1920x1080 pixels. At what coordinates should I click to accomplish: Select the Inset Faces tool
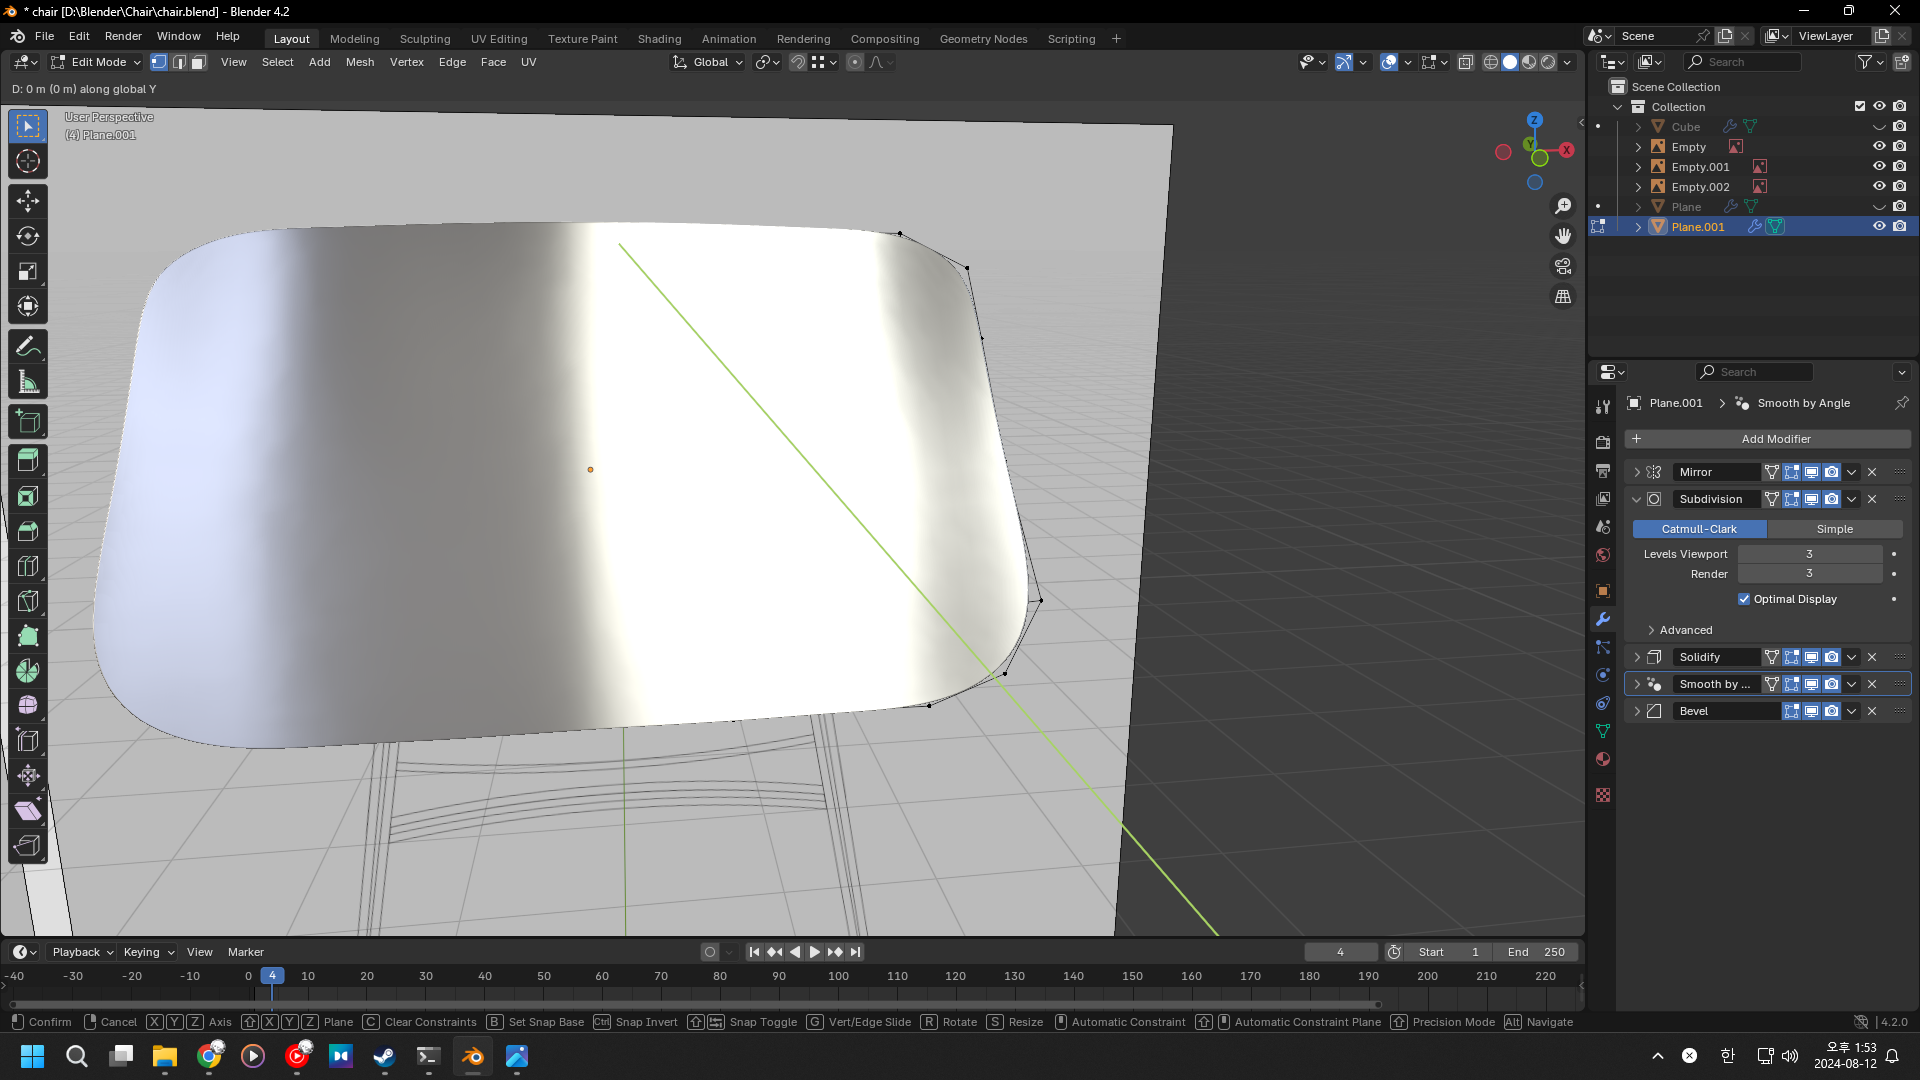(x=28, y=496)
